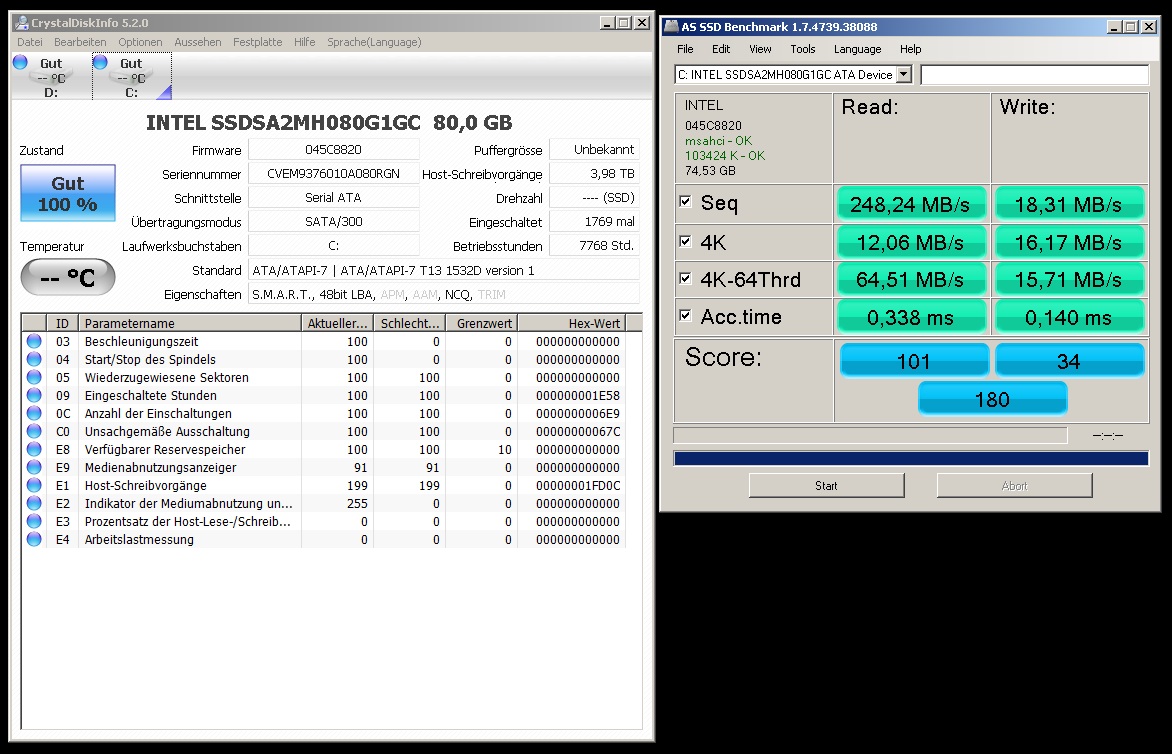The width and height of the screenshot is (1172, 754).
Task: Click the 7768 Std. operating hours value
Action: pyautogui.click(x=594, y=245)
